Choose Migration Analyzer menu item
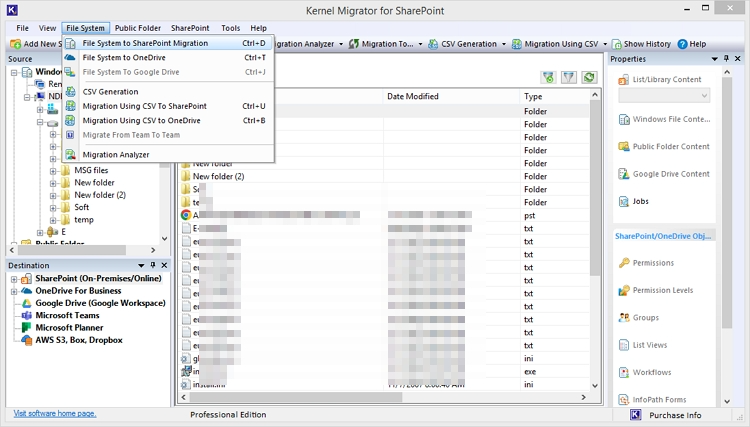 pos(168,155)
